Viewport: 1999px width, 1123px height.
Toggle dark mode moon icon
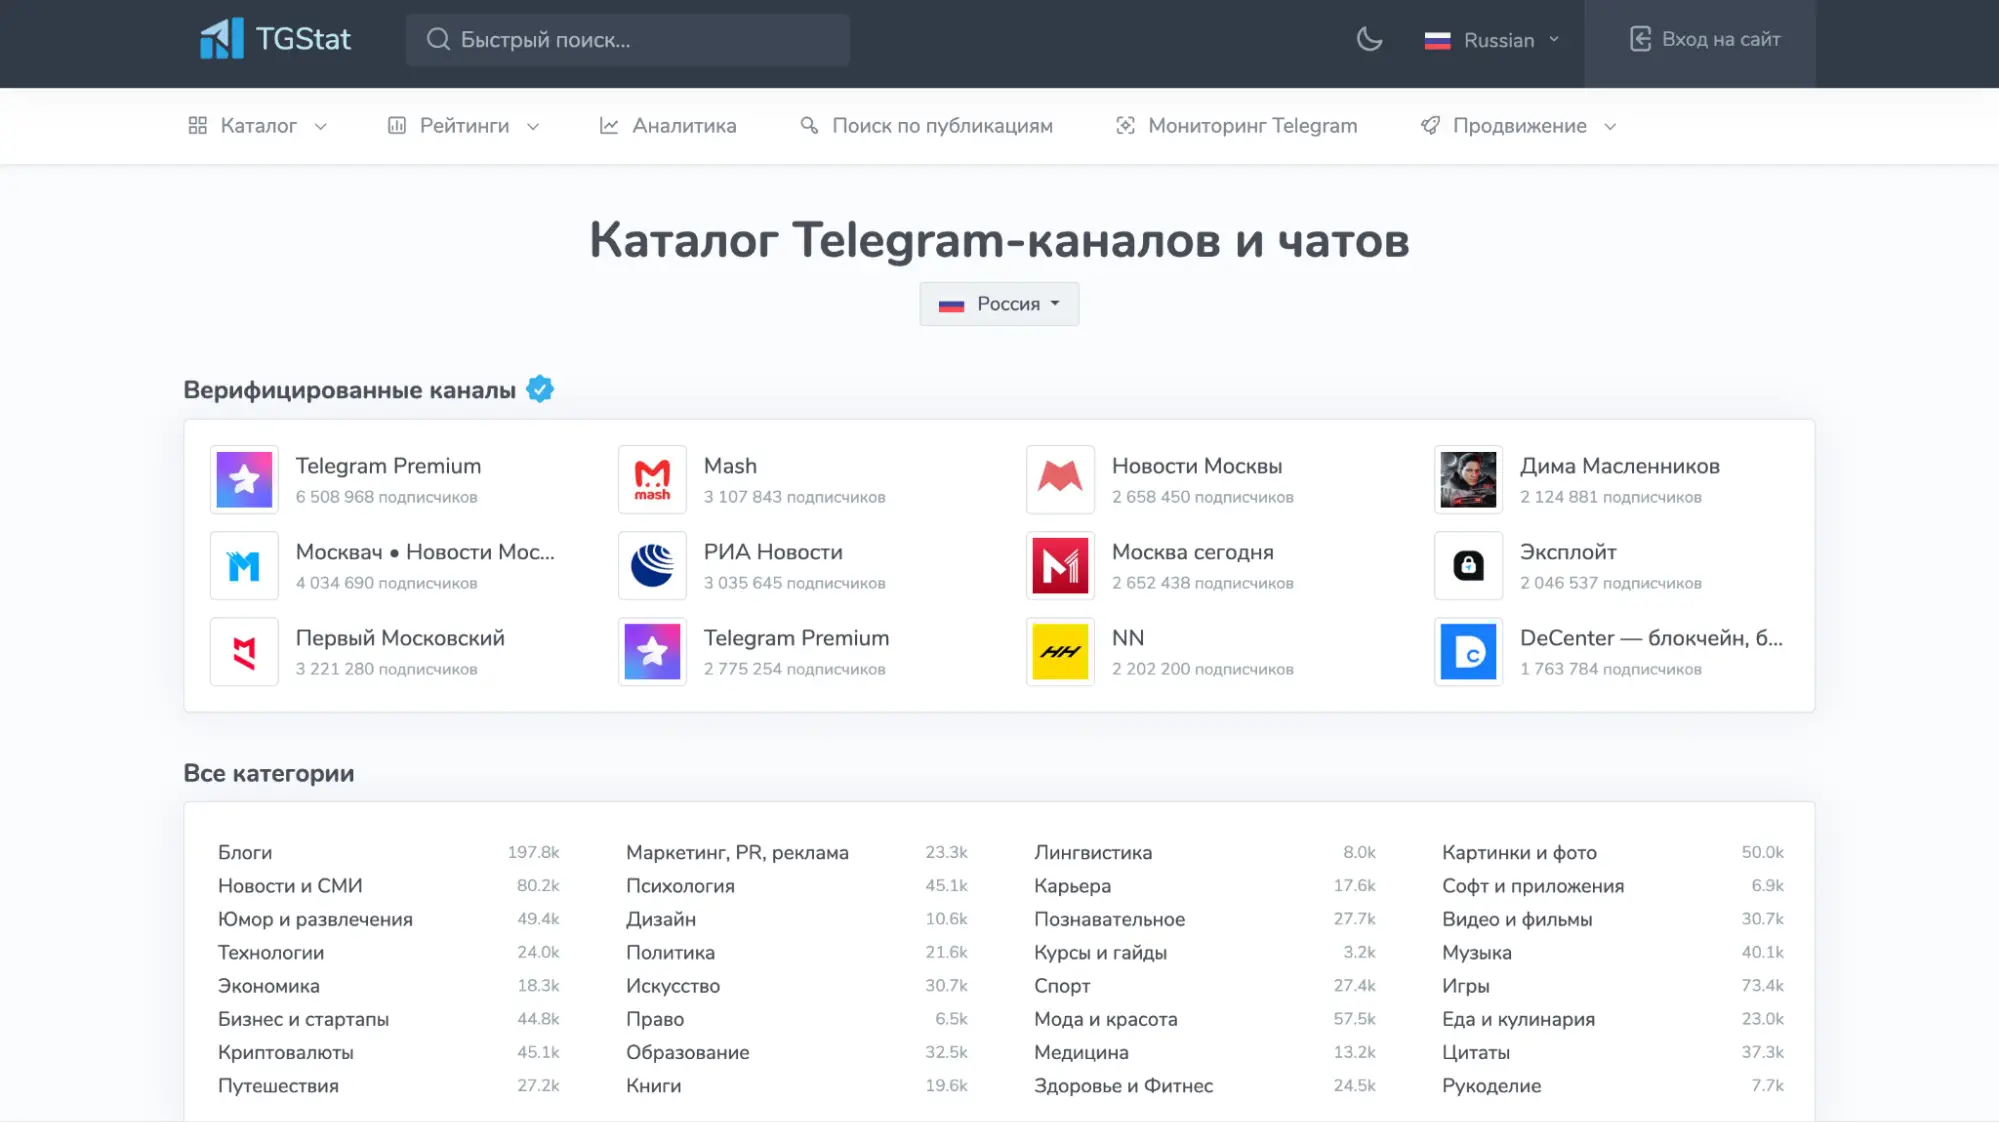(1369, 39)
